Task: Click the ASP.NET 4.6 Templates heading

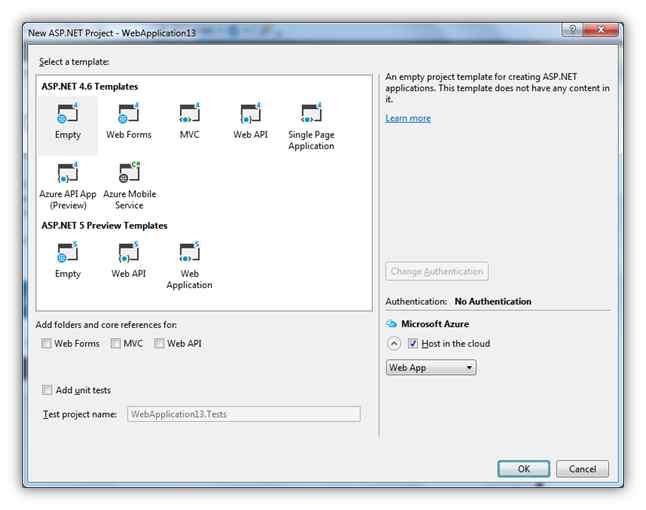Action: click(89, 87)
